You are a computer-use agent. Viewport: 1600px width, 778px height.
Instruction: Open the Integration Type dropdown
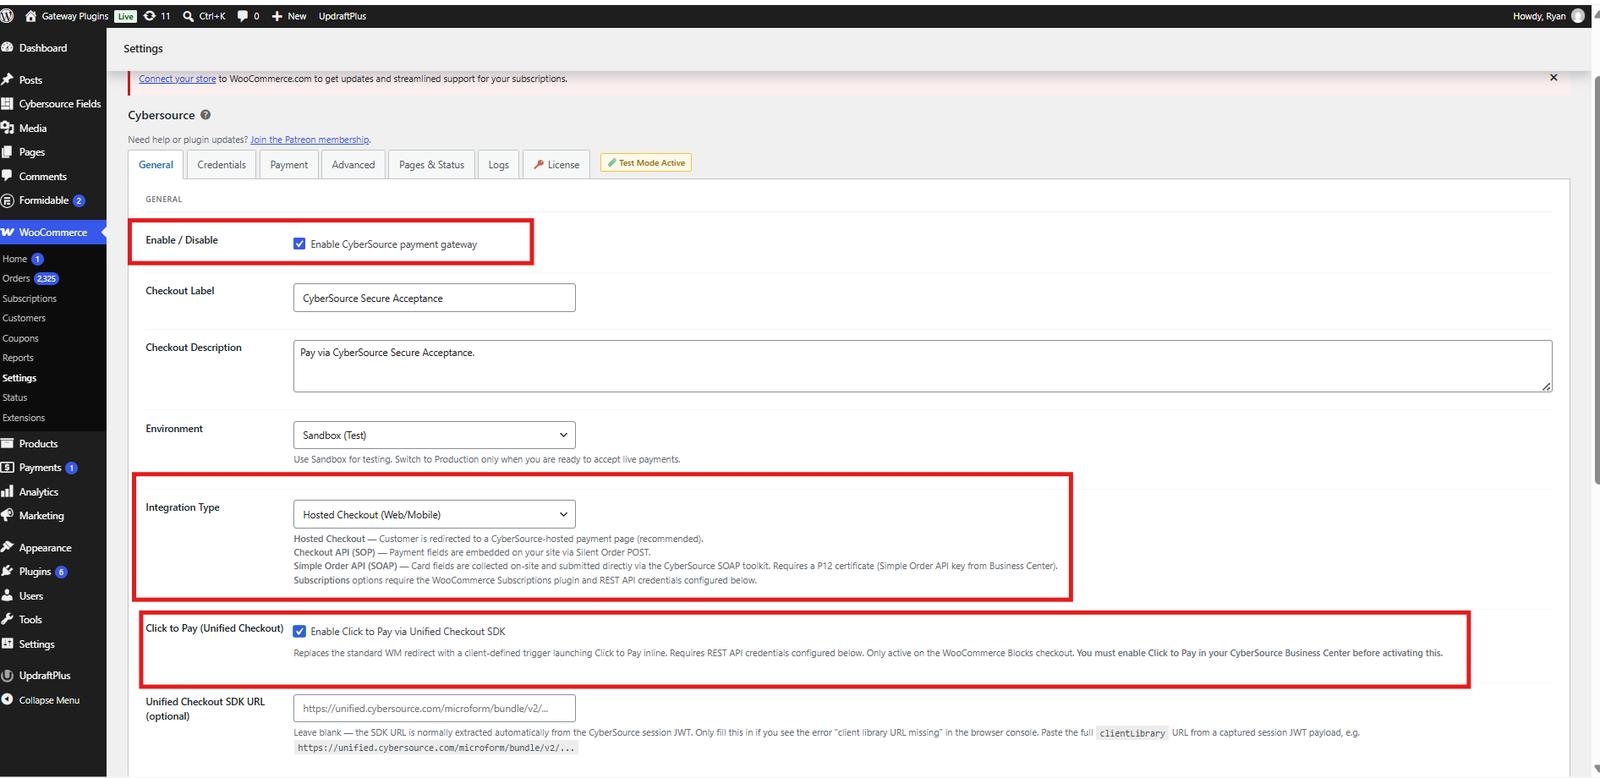coord(434,515)
